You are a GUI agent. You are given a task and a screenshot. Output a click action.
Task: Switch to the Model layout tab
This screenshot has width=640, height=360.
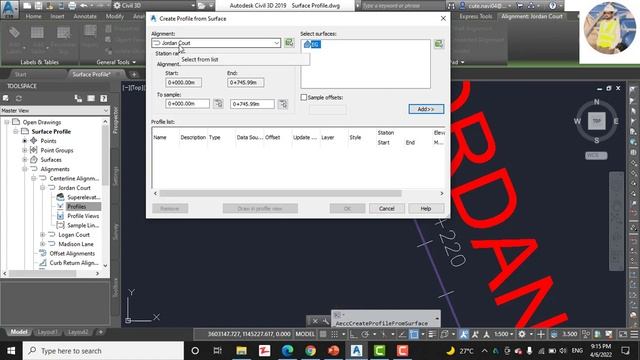(19, 332)
